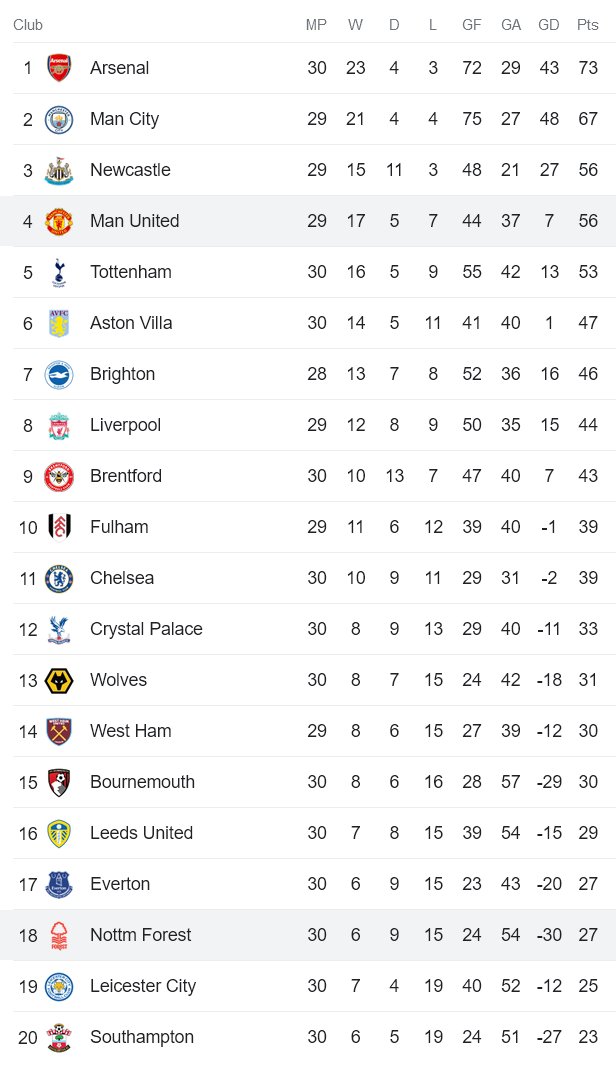Screen dimensions: 616x1073
Task: Click the Newcastle club crest icon
Action: click(x=59, y=170)
